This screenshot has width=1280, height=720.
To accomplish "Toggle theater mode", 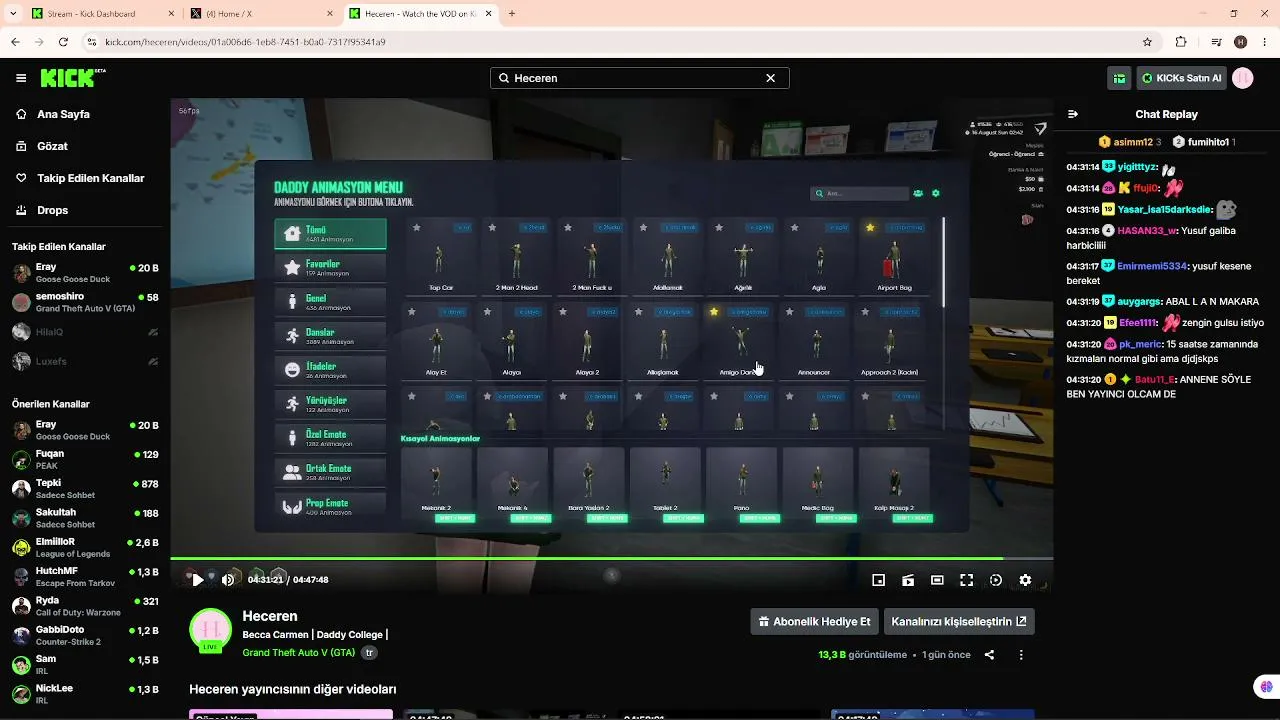I will 937,580.
